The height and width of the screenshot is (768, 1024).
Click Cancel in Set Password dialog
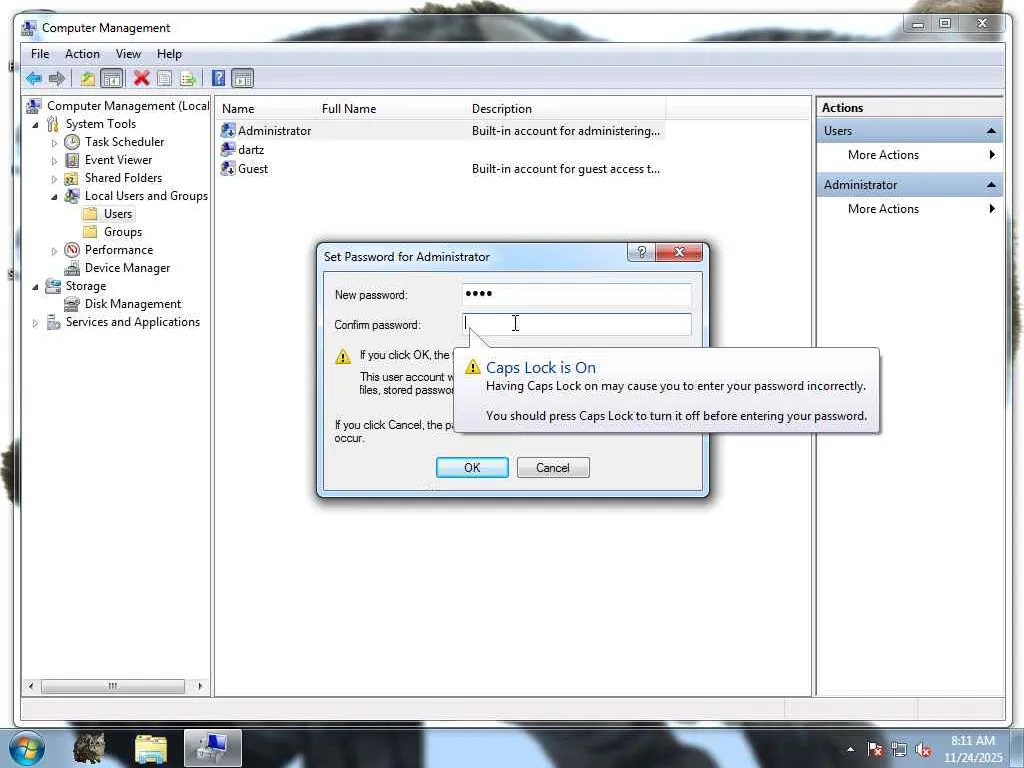pos(553,468)
